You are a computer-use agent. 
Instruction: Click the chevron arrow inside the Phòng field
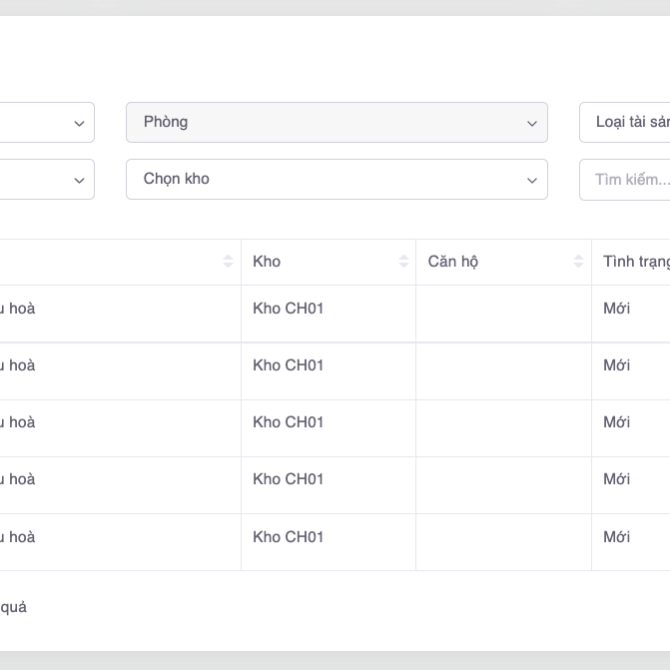(x=531, y=123)
